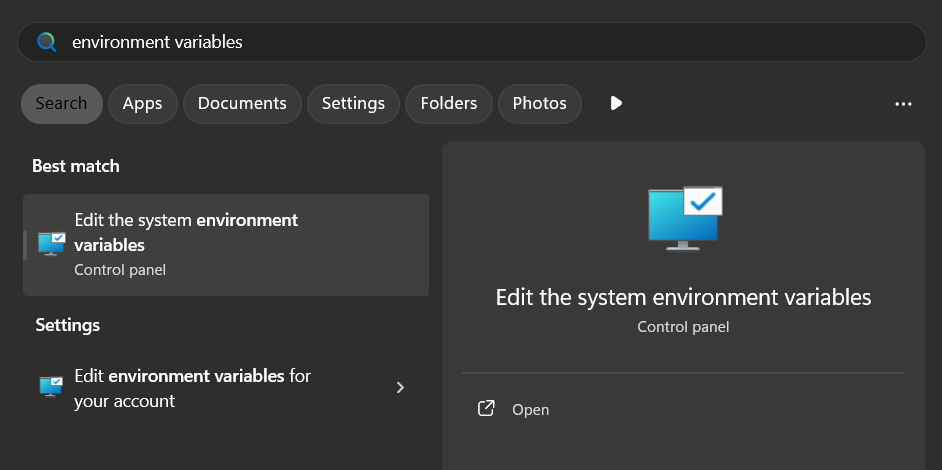Open 'Edit the system environment variables' best match
The height and width of the screenshot is (470, 942).
pos(225,244)
